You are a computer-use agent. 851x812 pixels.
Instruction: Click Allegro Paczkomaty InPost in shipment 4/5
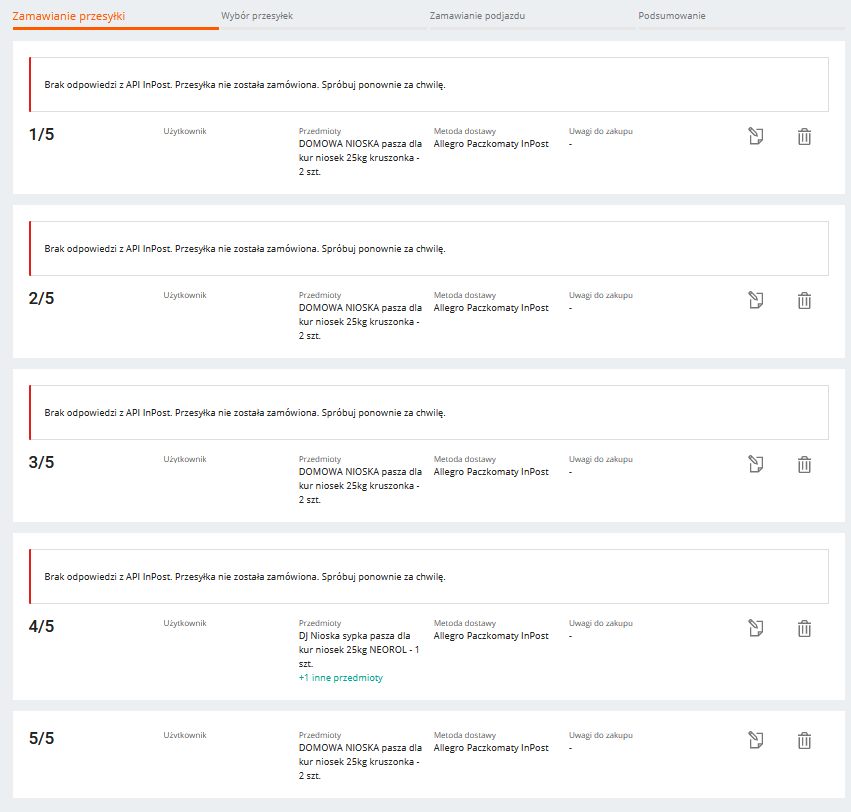coord(491,636)
